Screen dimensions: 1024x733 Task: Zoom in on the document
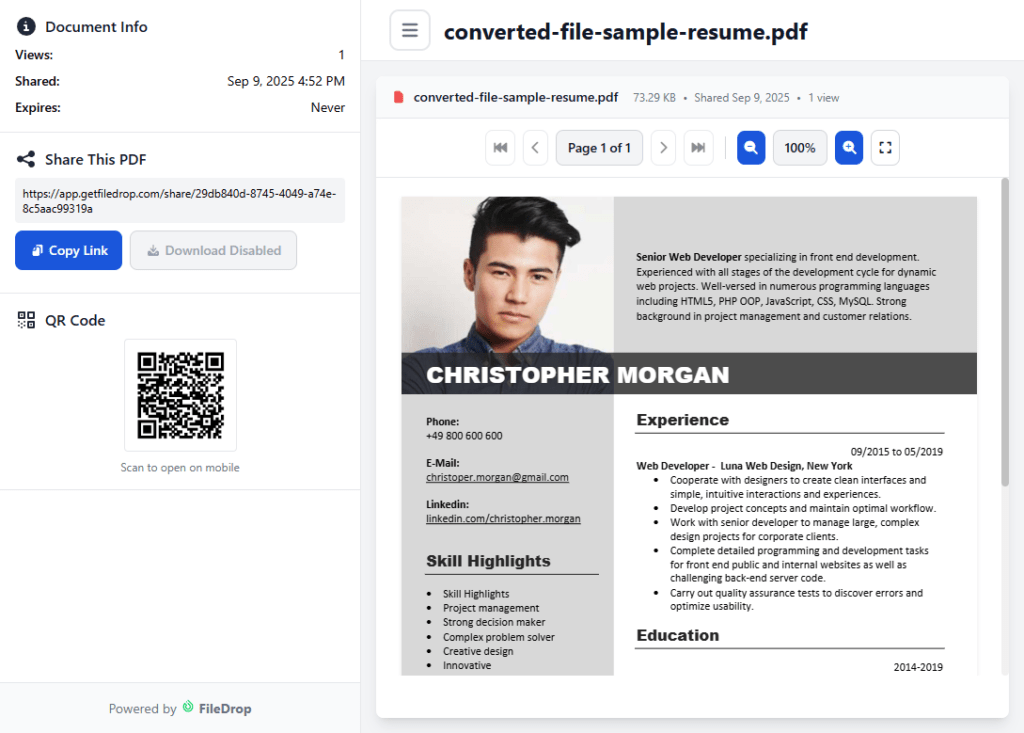(849, 148)
